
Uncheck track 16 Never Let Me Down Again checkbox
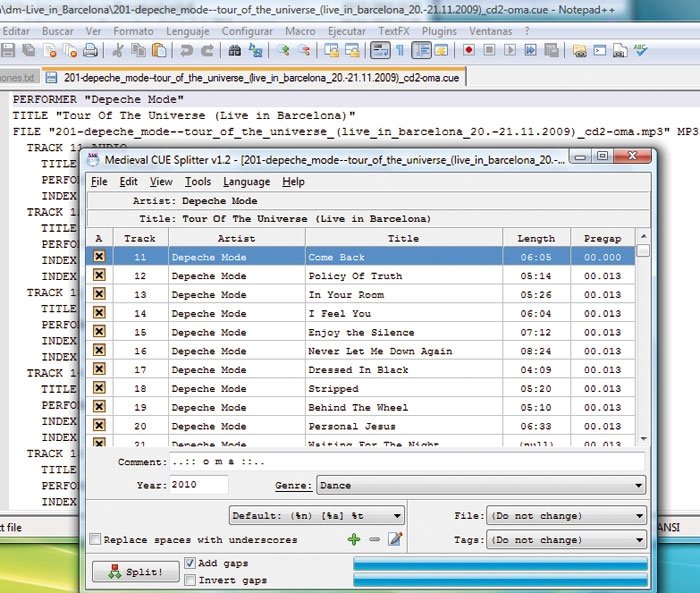click(x=99, y=350)
